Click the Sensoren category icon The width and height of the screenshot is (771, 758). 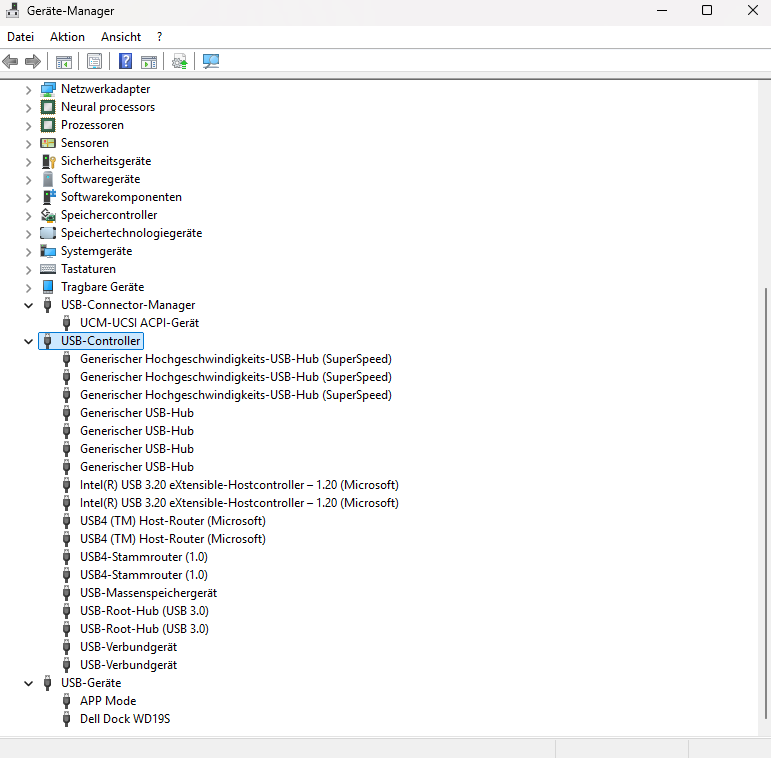pos(48,143)
